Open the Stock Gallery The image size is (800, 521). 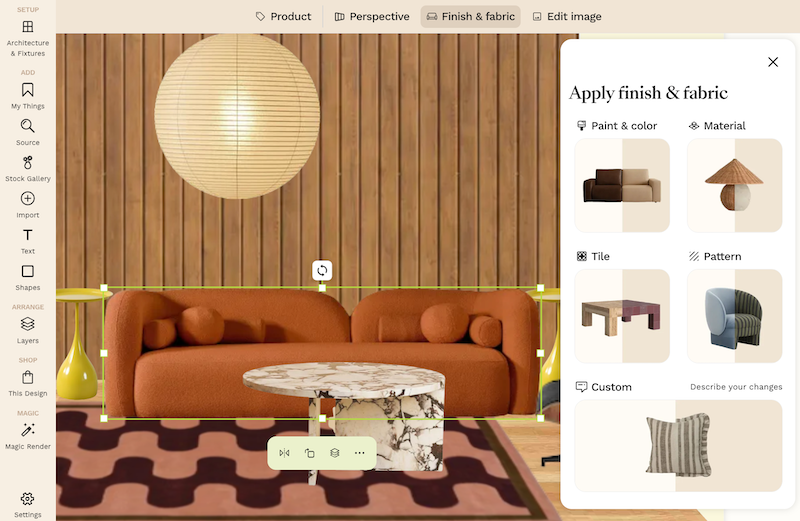(x=28, y=168)
